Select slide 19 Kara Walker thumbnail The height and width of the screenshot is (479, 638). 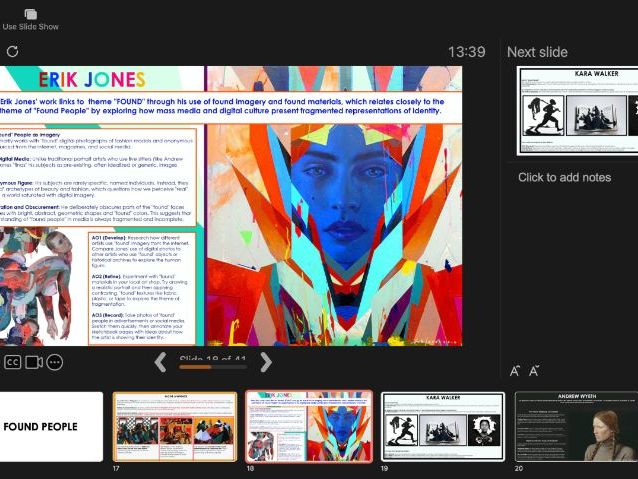point(443,427)
